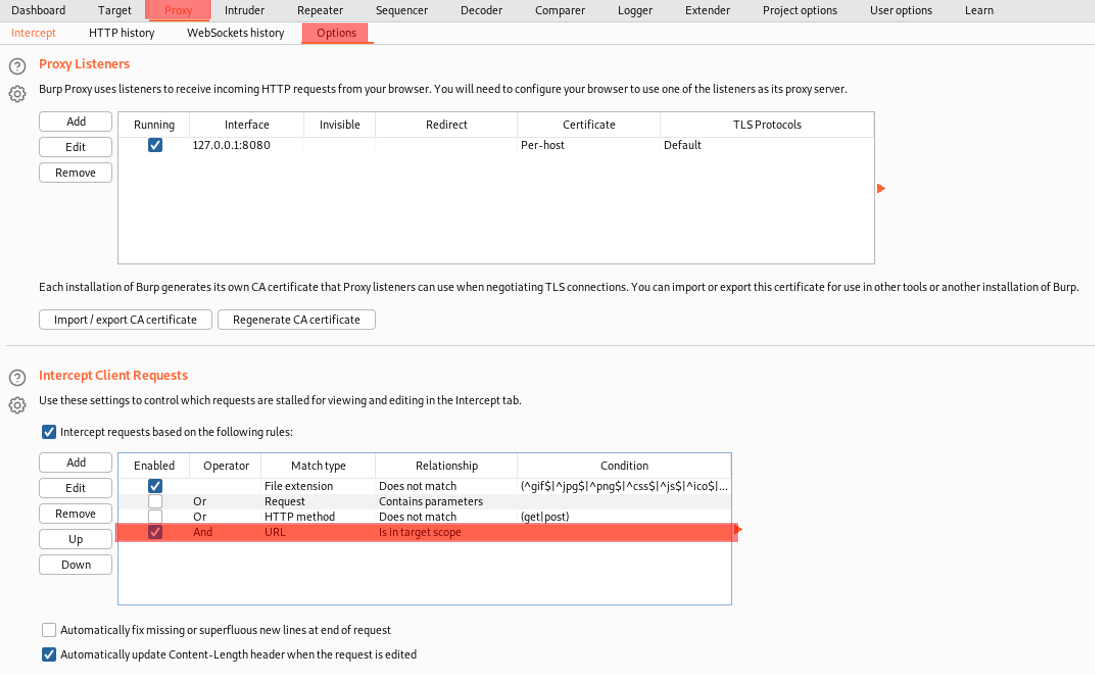Go to the Repeater tab
Viewport: 1095px width, 675px height.
click(320, 10)
